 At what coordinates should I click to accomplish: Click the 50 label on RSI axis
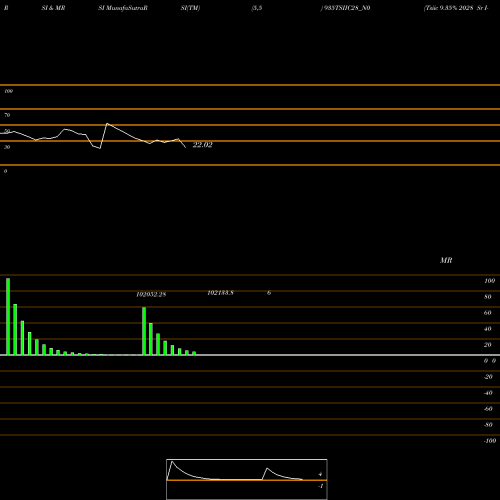click(x=7, y=131)
